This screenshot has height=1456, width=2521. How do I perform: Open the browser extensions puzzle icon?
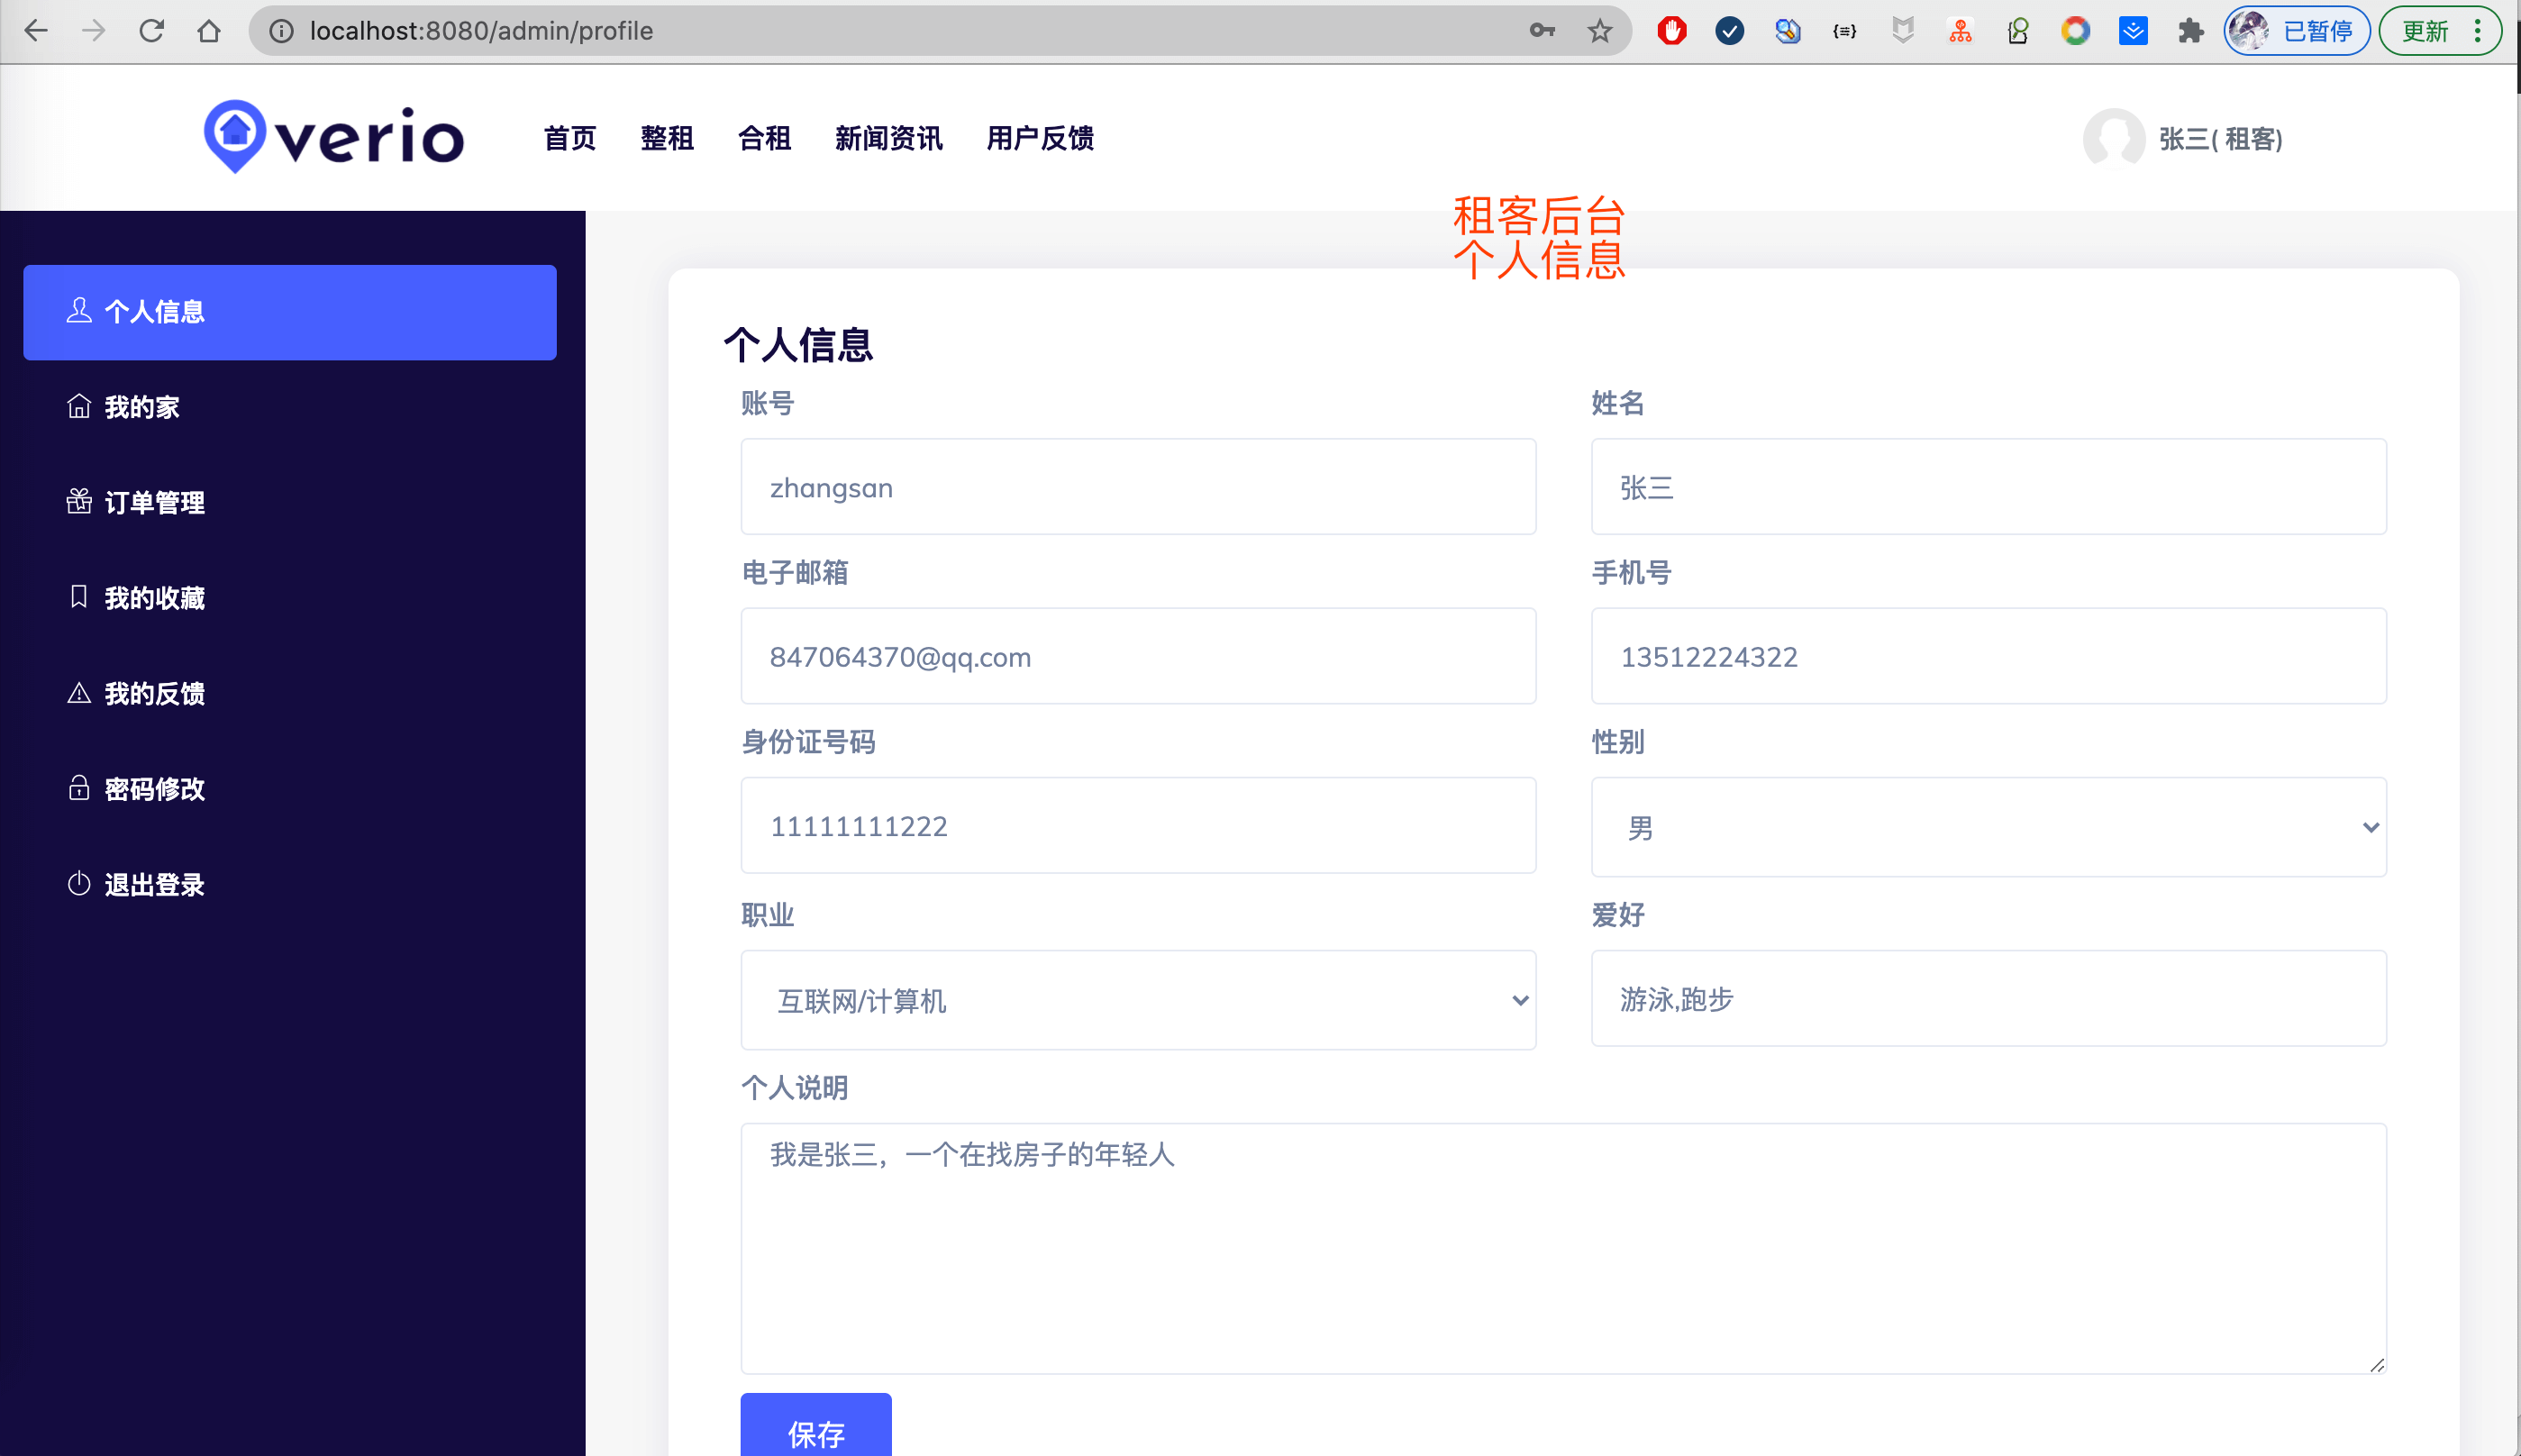[x=2190, y=31]
